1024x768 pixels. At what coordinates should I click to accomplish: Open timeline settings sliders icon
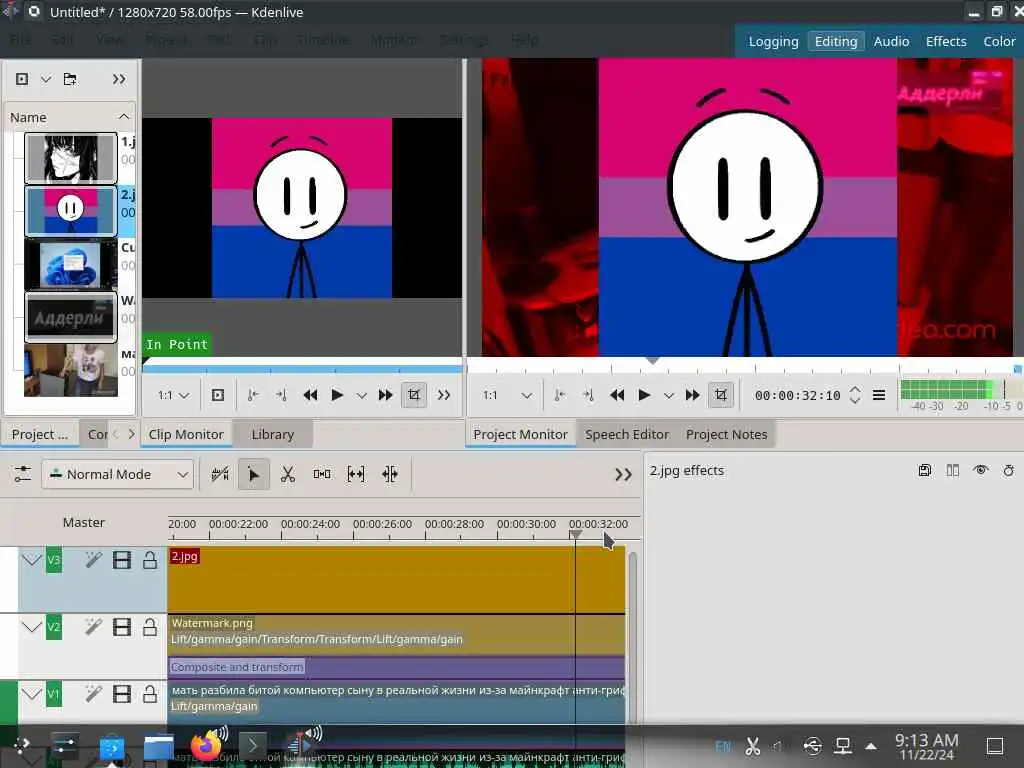coord(22,474)
